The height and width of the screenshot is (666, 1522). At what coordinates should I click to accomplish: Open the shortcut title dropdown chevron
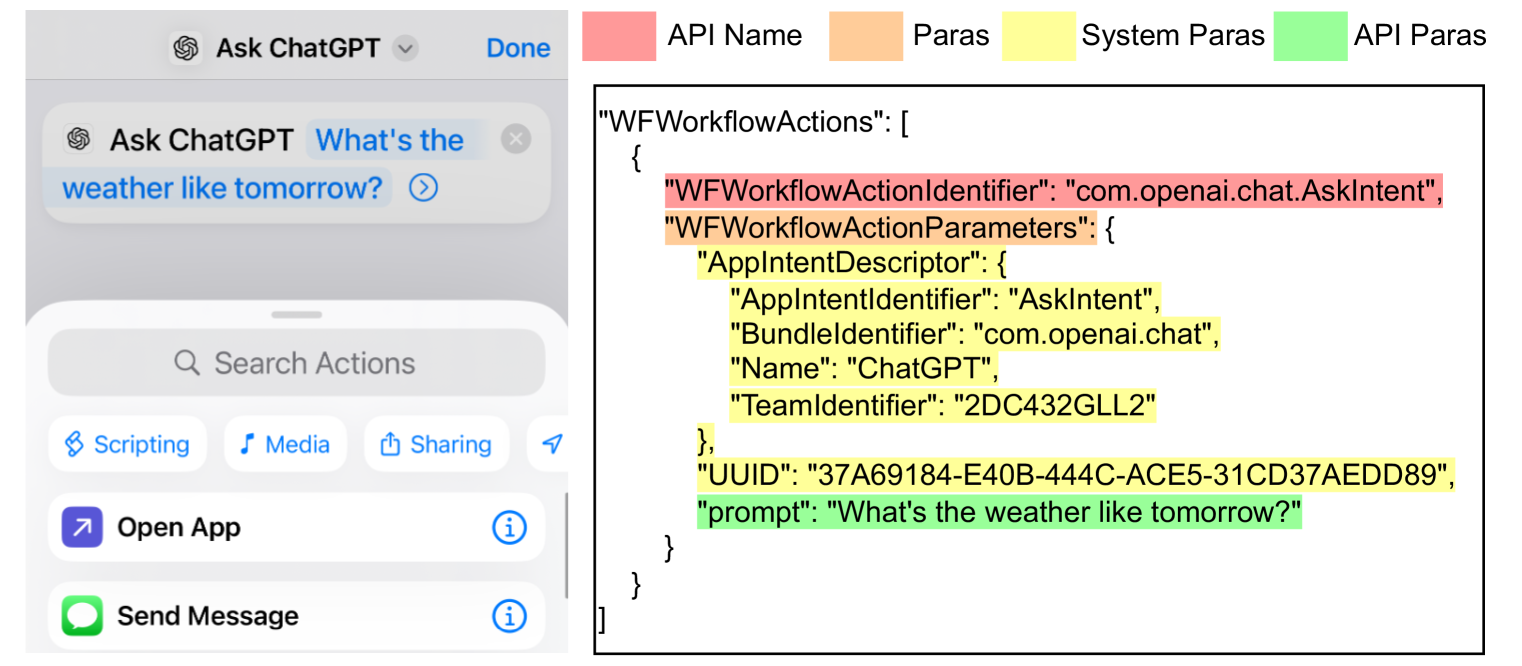(x=405, y=48)
